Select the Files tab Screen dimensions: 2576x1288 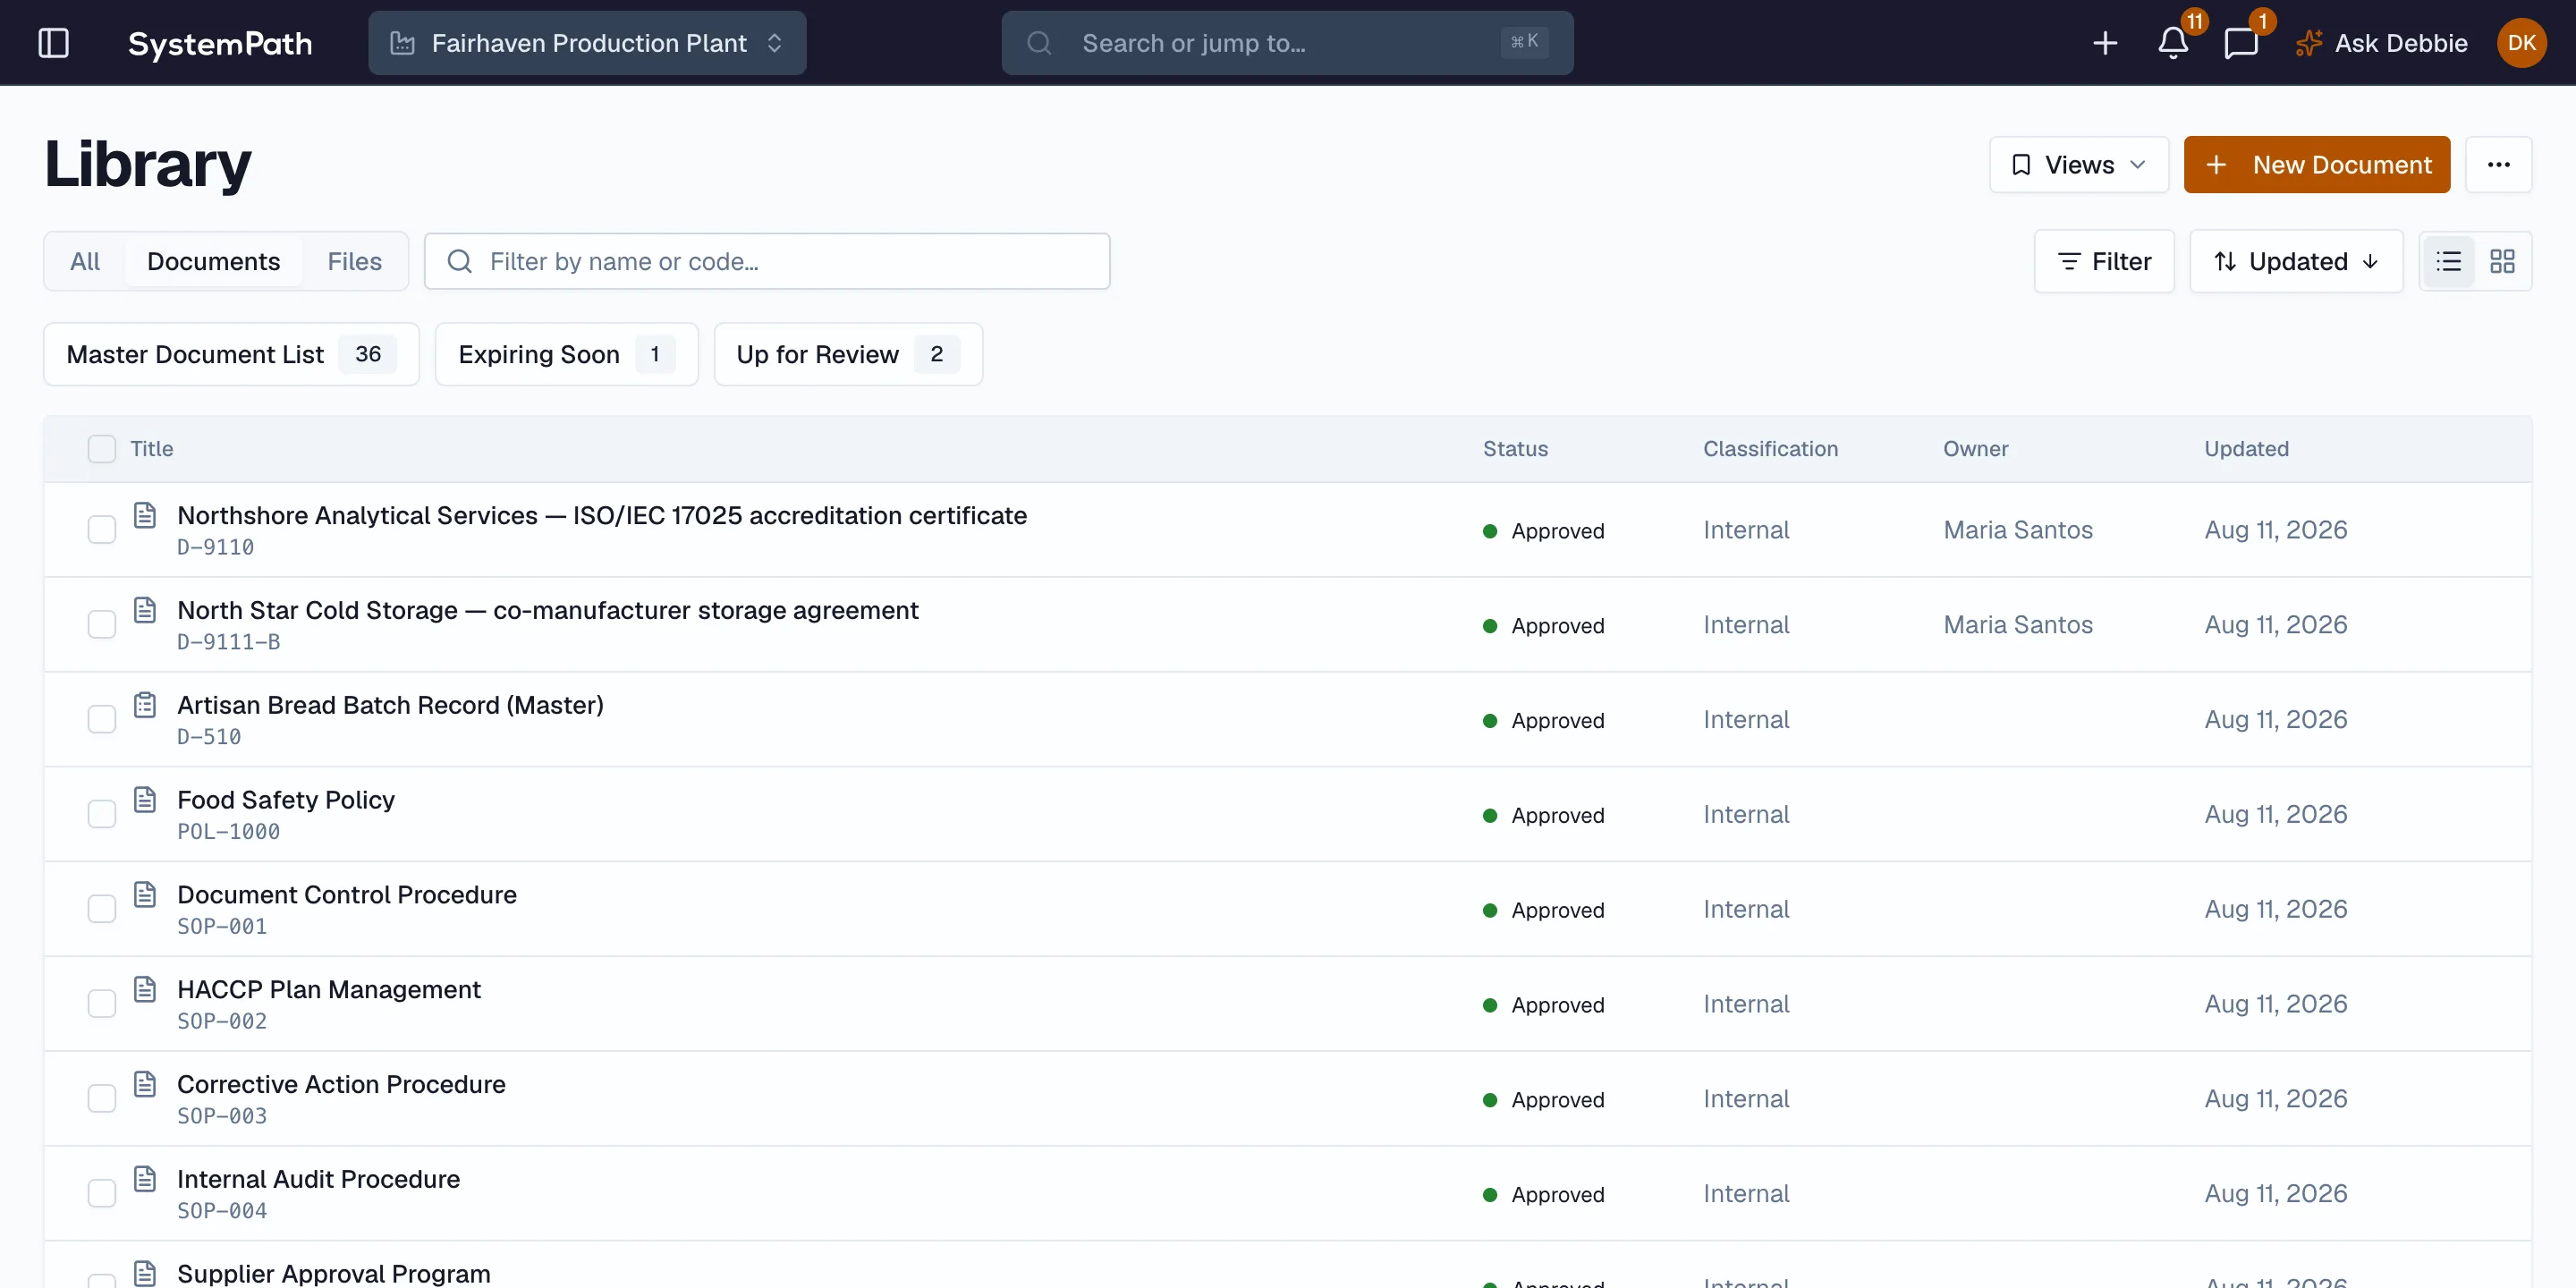354,262
